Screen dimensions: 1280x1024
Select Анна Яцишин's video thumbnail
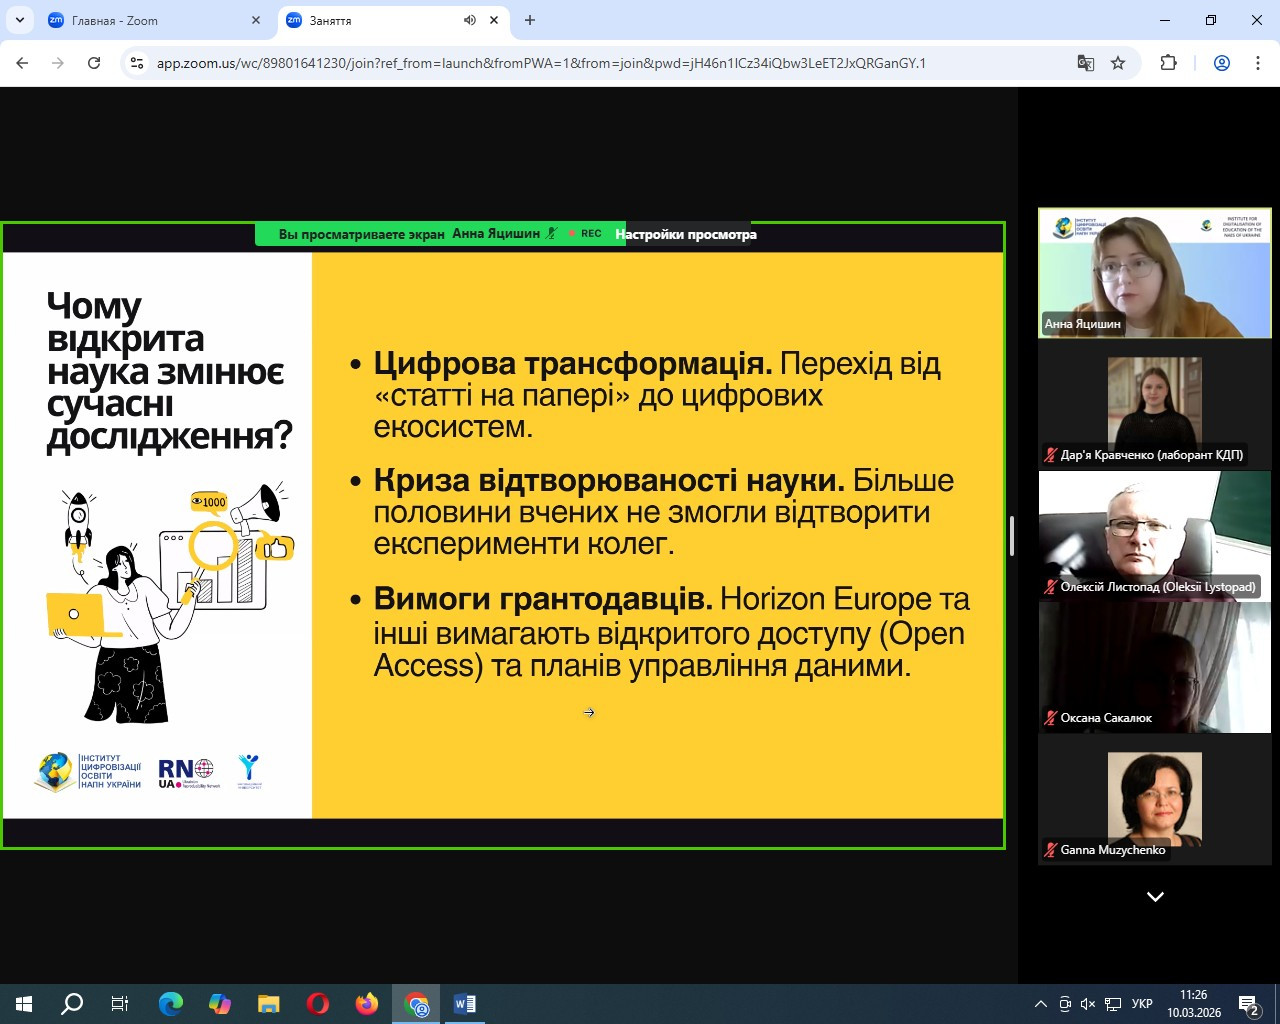(x=1155, y=272)
